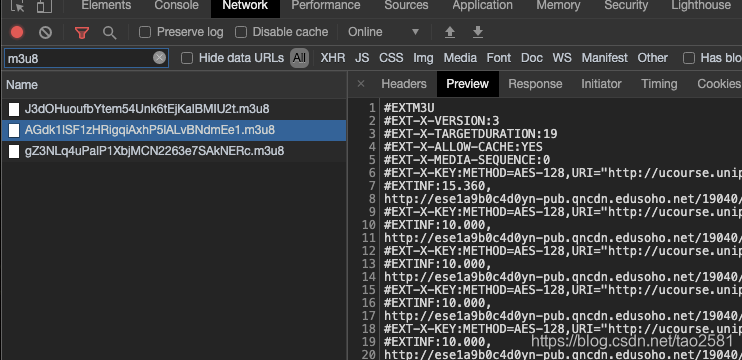Screen dimensions: 742x360
Task: Click the #EXTM3U line in preview
Action: (x=409, y=108)
